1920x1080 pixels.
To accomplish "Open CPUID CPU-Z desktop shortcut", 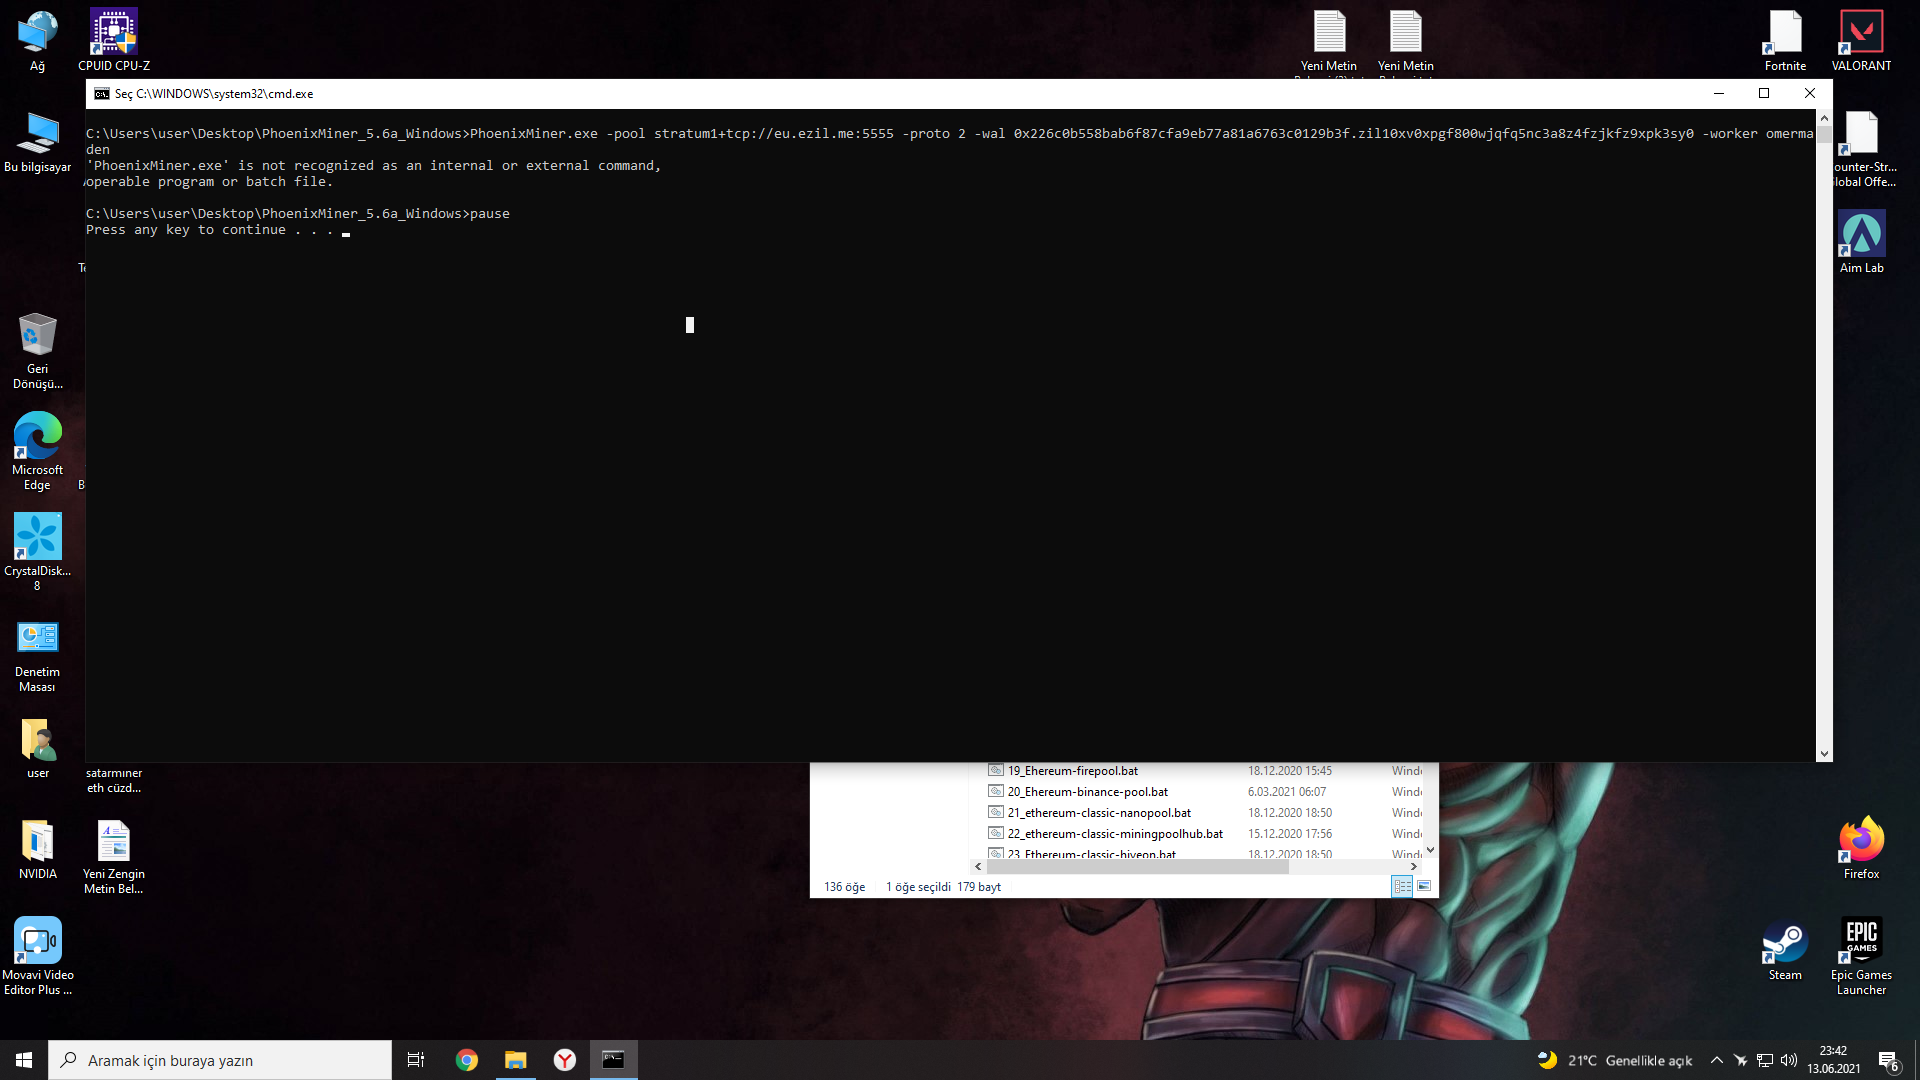I will coord(114,41).
